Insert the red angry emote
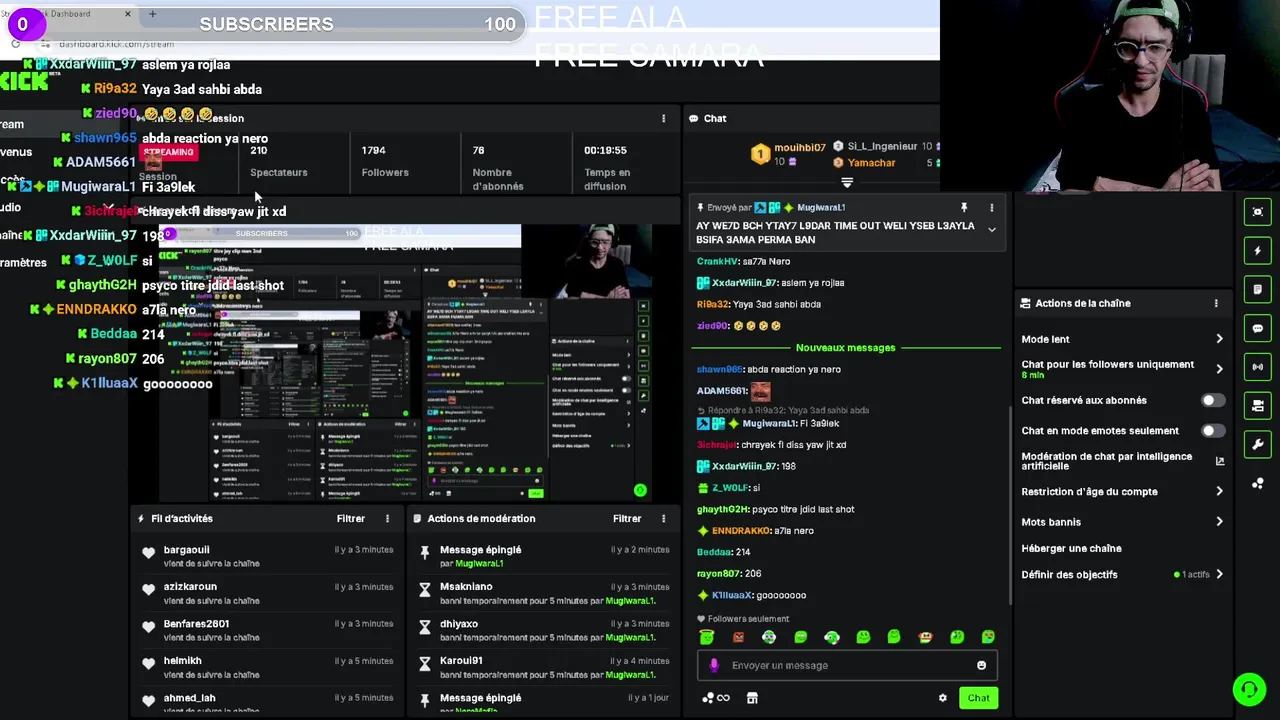 (738, 637)
